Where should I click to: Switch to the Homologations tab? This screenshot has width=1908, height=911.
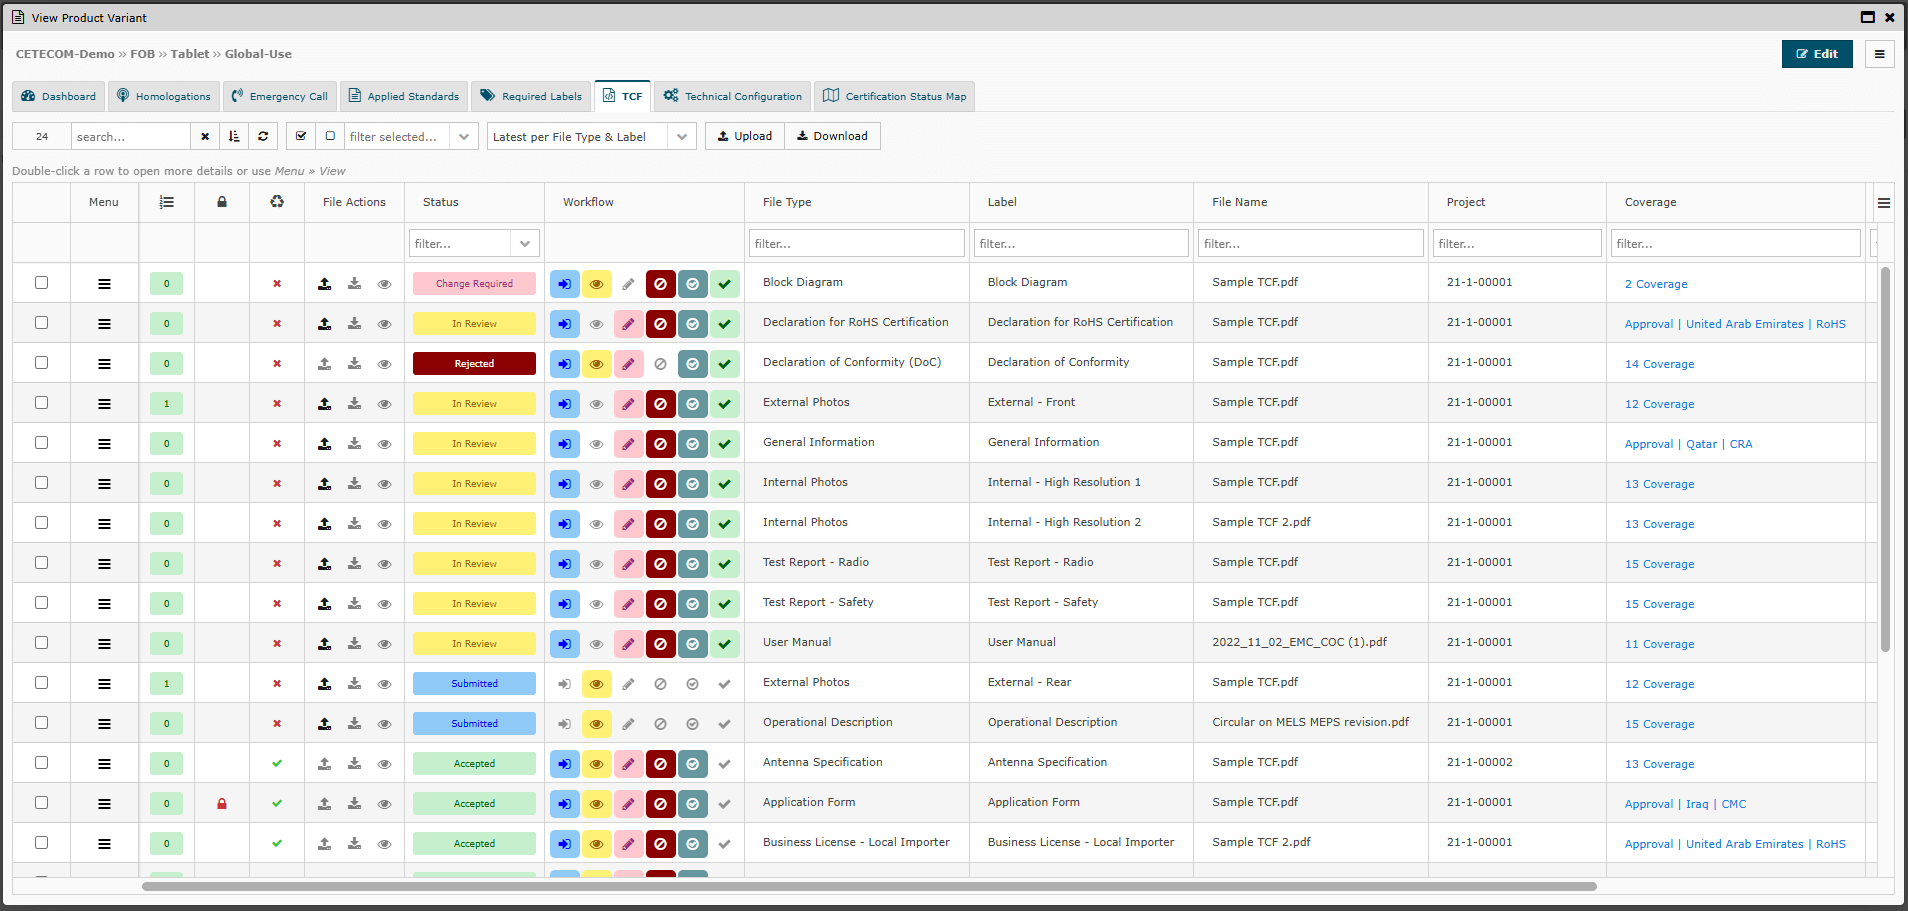point(164,96)
